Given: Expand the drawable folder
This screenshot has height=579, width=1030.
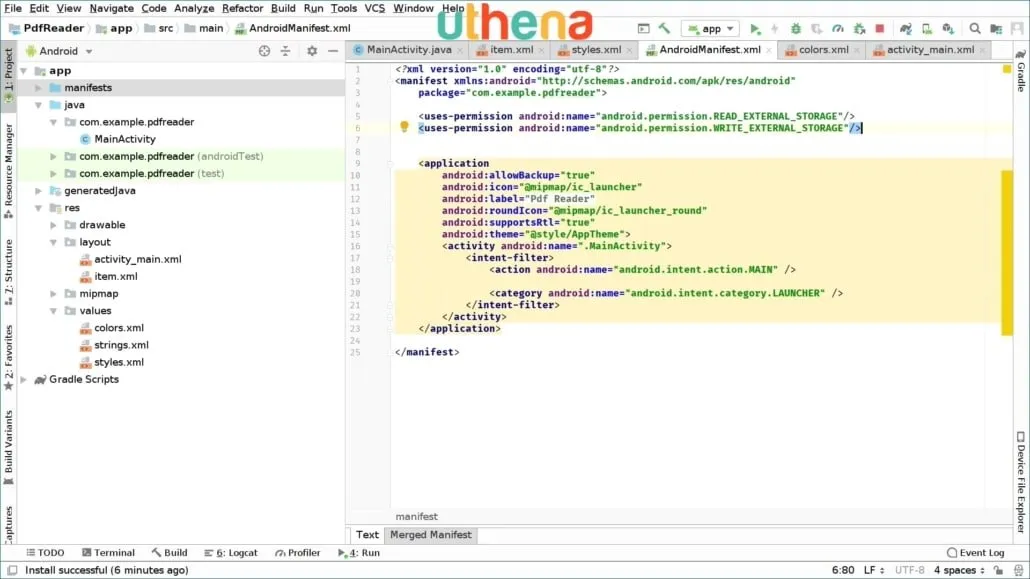Looking at the screenshot, I should pyautogui.click(x=53, y=225).
